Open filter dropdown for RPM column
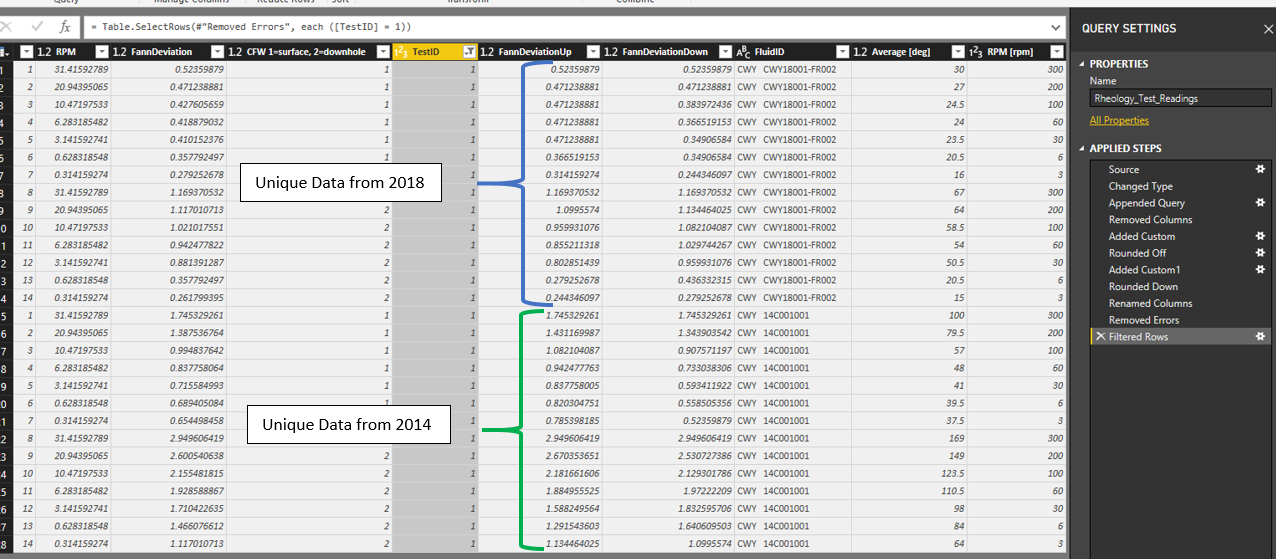Screen dimensions: 1276x559 click(101, 51)
